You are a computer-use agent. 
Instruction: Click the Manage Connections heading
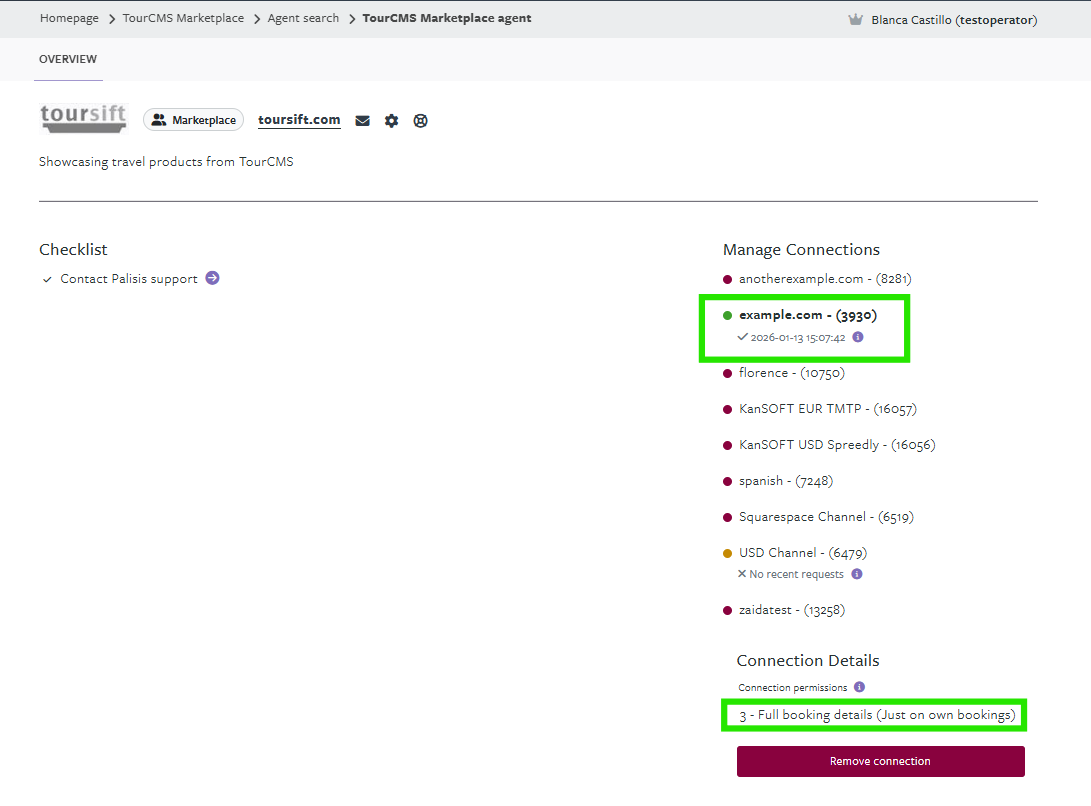point(801,249)
